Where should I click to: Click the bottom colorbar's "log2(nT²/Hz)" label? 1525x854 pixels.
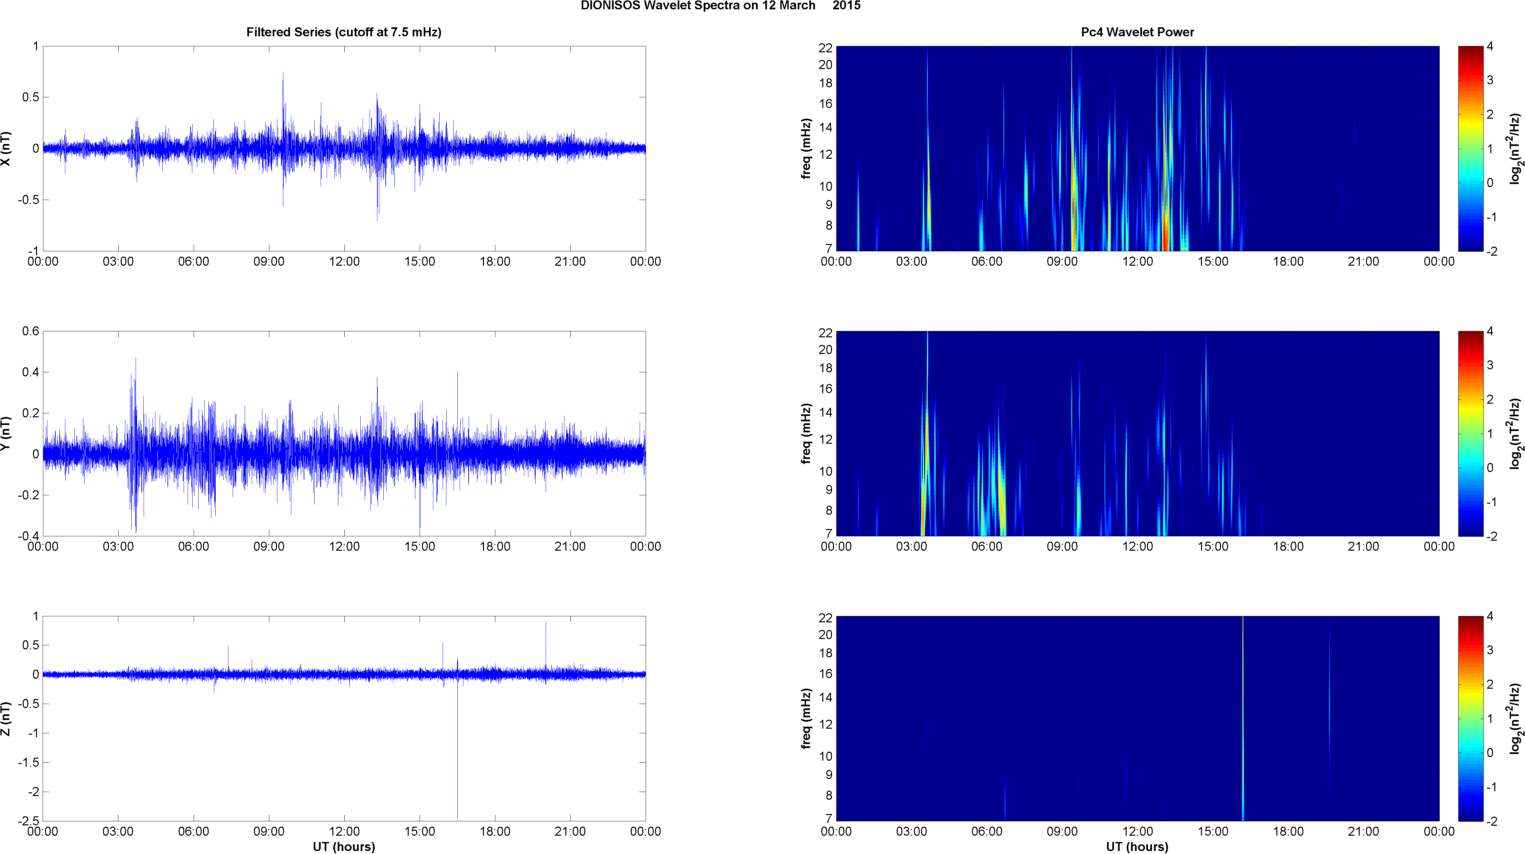(1516, 718)
